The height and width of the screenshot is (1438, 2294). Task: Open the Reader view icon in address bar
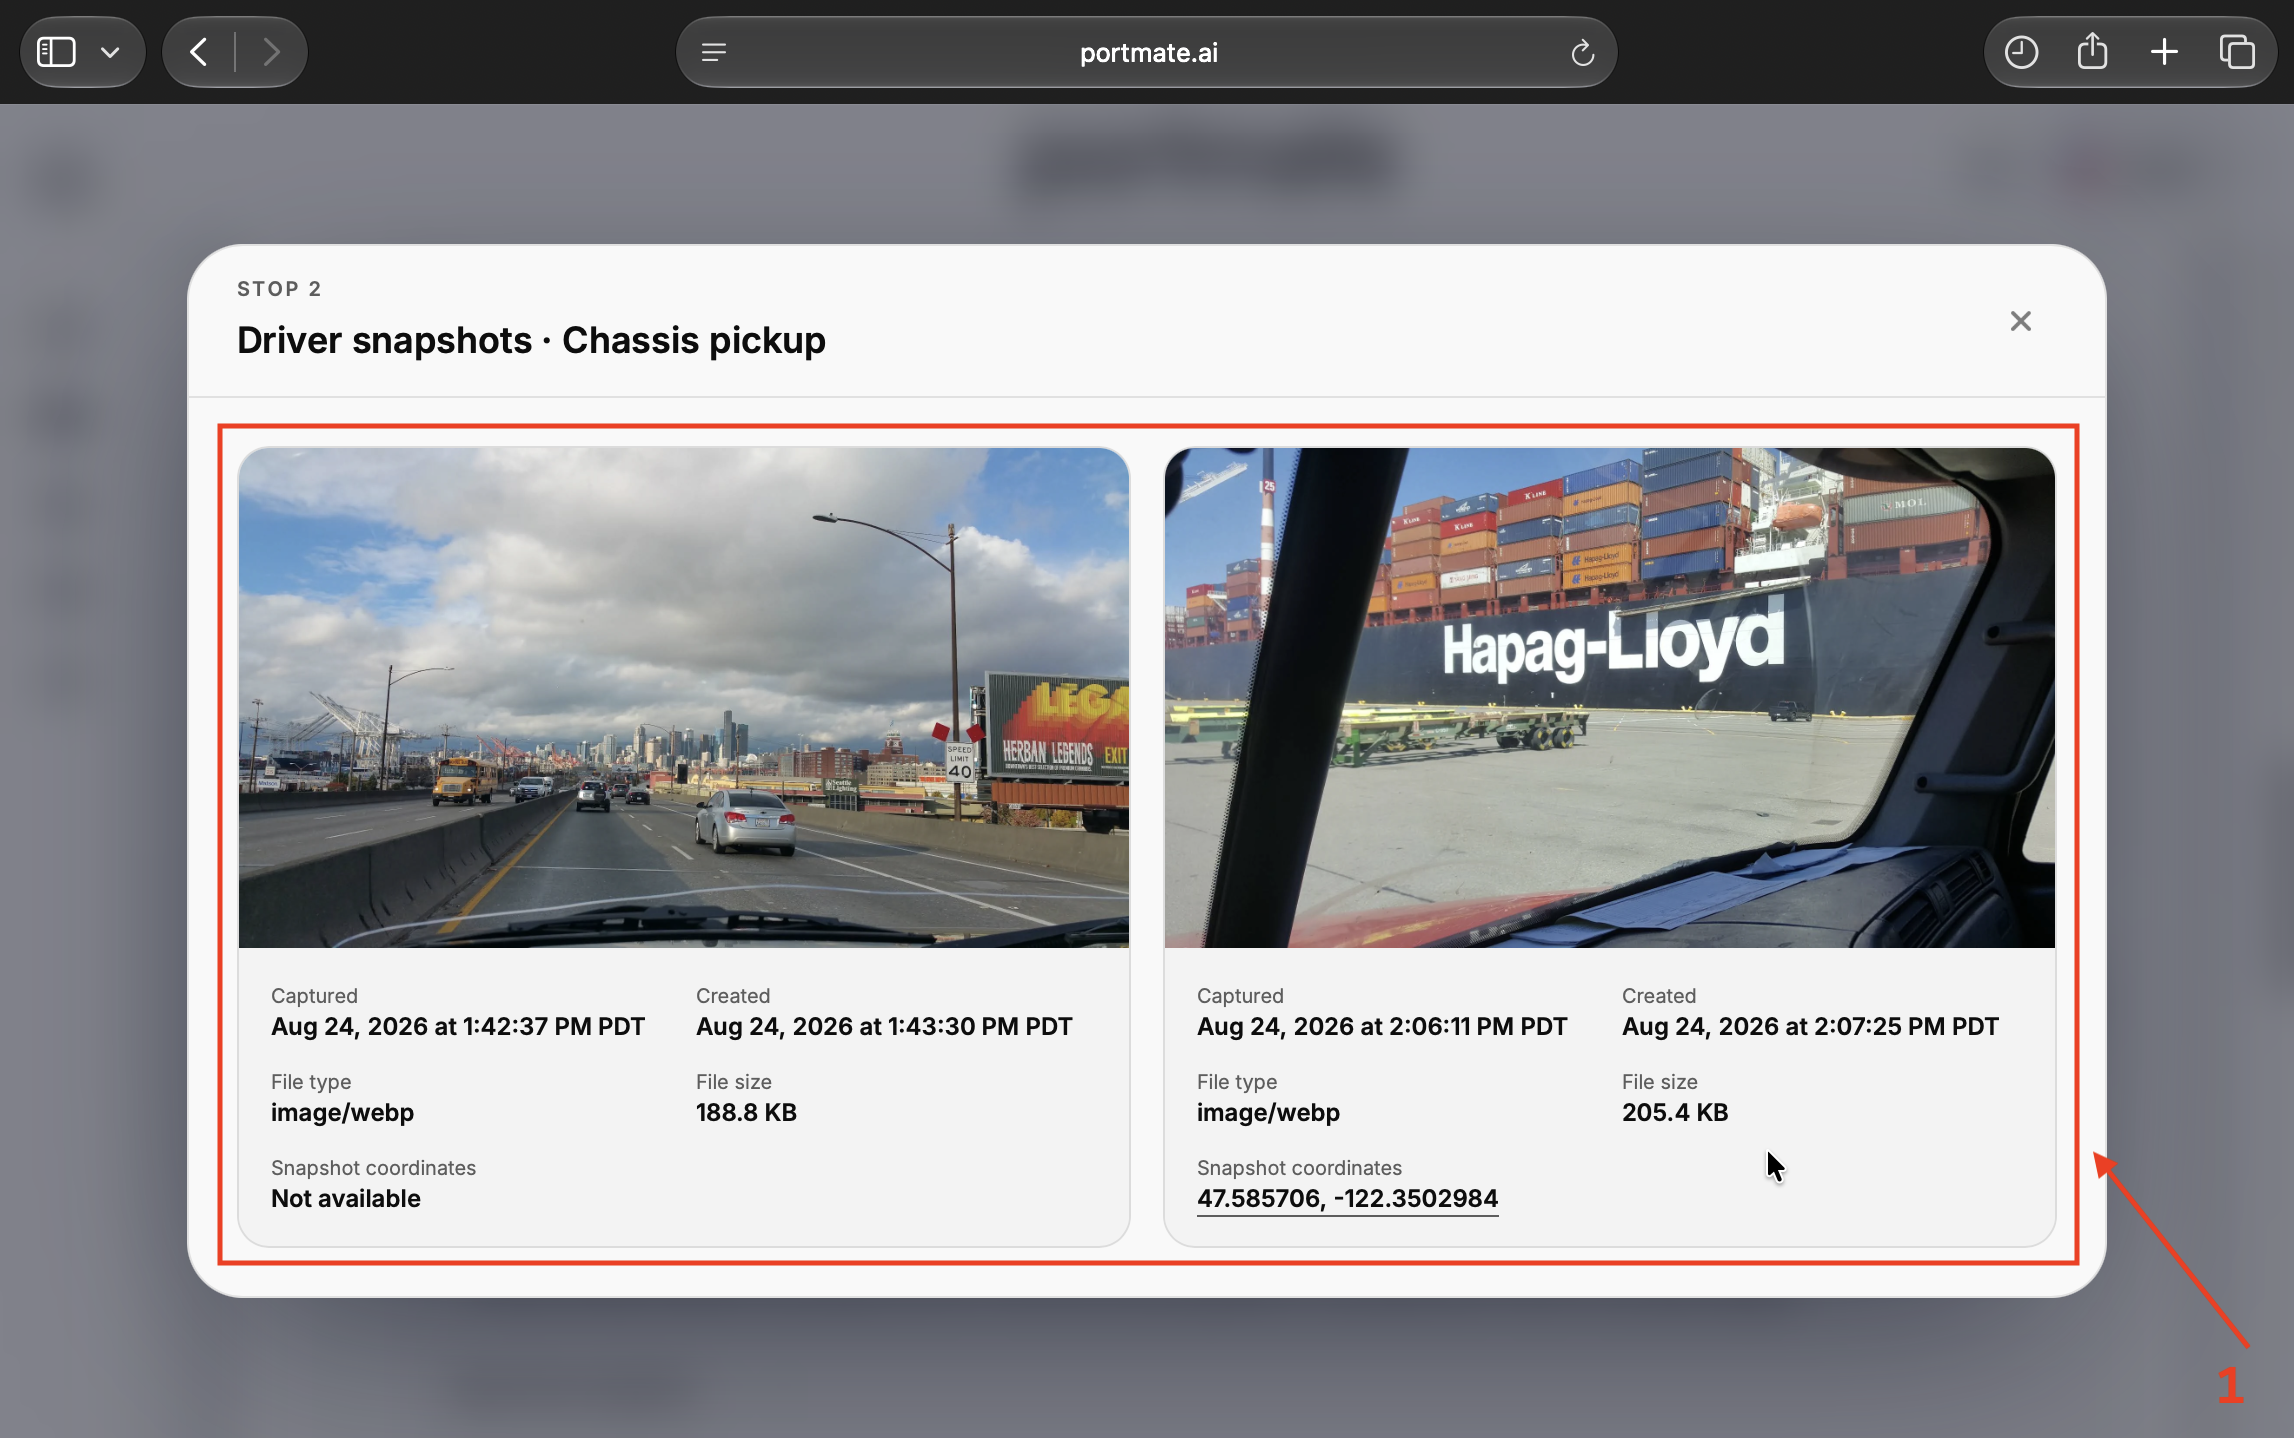[x=714, y=52]
